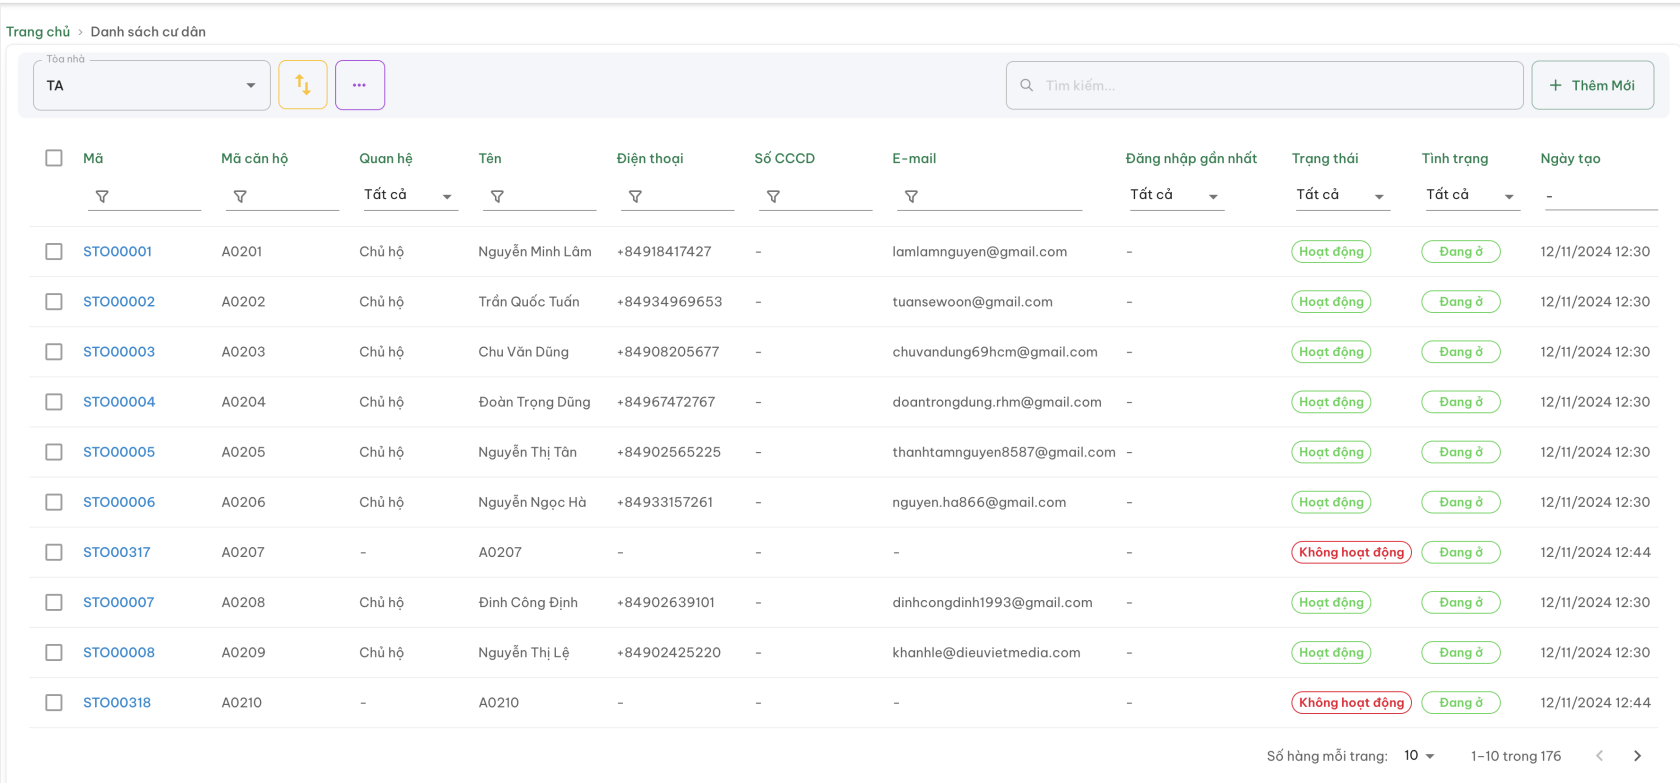Go to previous page arrow

pos(1599,756)
